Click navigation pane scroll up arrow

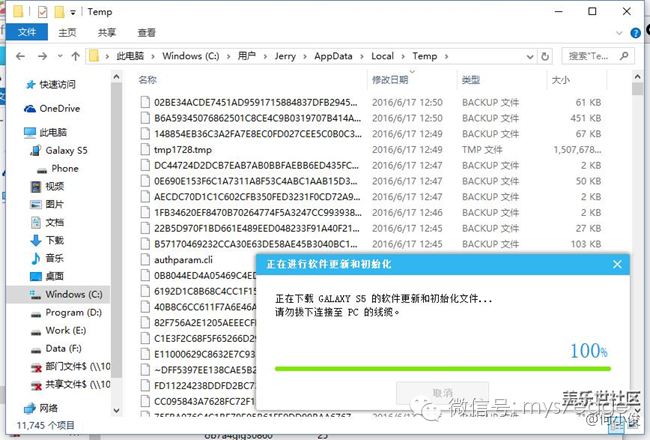pos(116,77)
